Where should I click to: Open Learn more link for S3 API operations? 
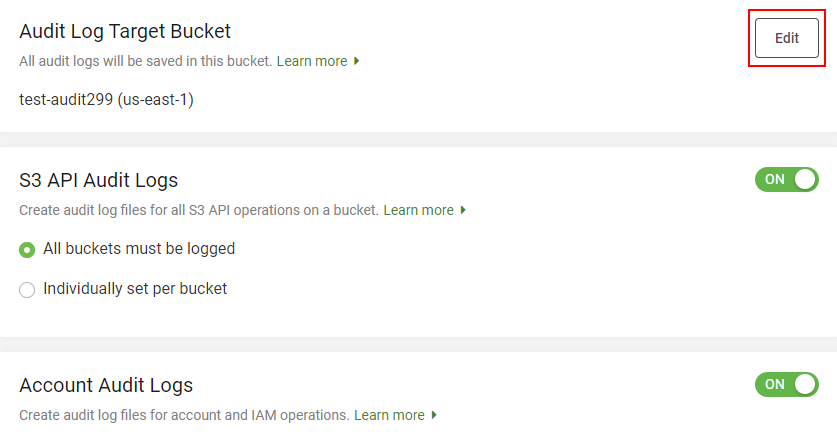418,210
